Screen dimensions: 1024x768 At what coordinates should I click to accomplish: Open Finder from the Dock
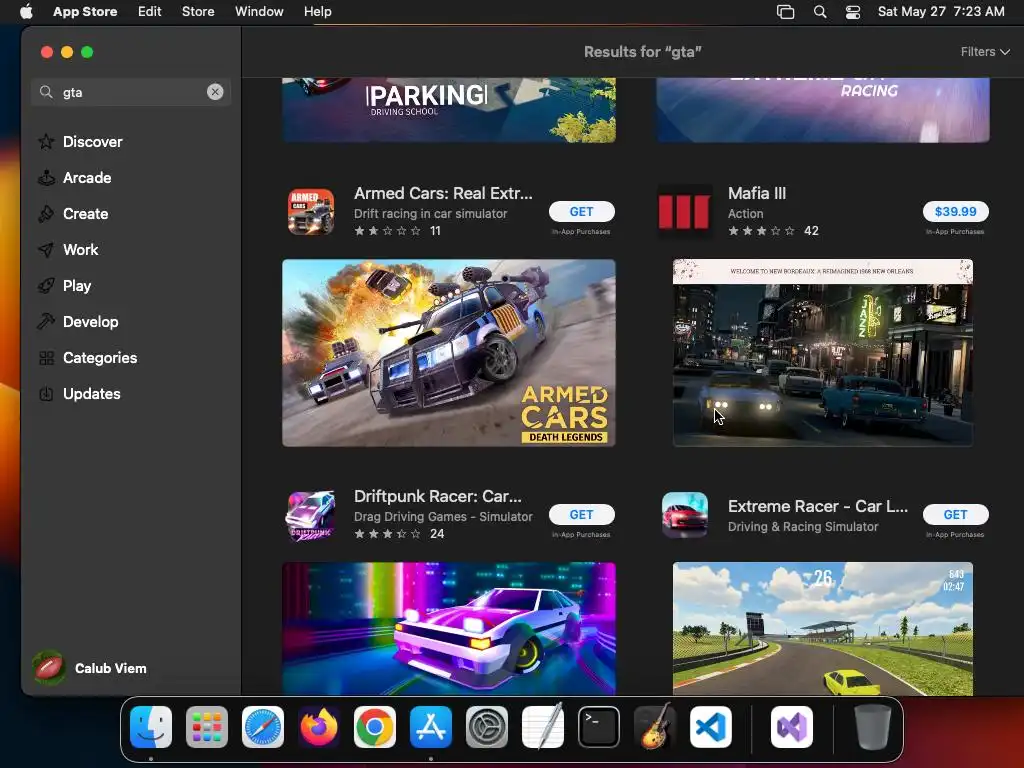tap(151, 727)
